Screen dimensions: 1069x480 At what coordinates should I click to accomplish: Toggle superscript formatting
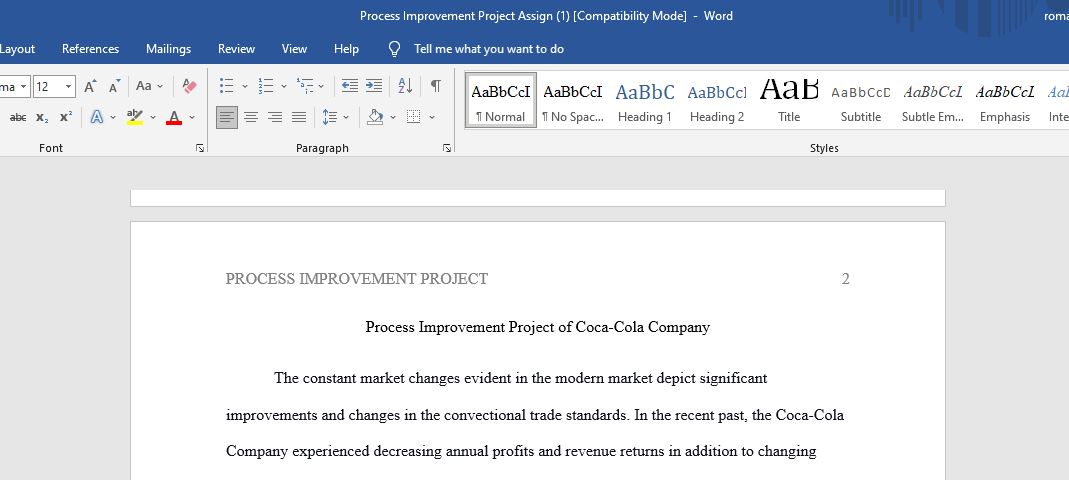pyautogui.click(x=66, y=117)
